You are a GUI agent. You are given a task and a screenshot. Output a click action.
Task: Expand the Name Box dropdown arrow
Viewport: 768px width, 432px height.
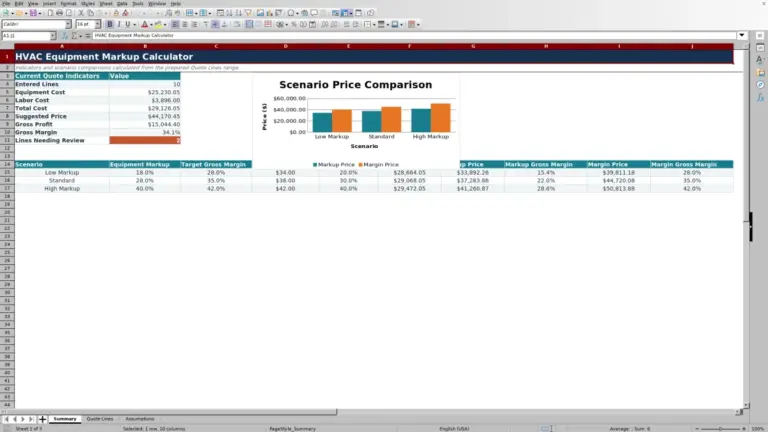tap(52, 35)
